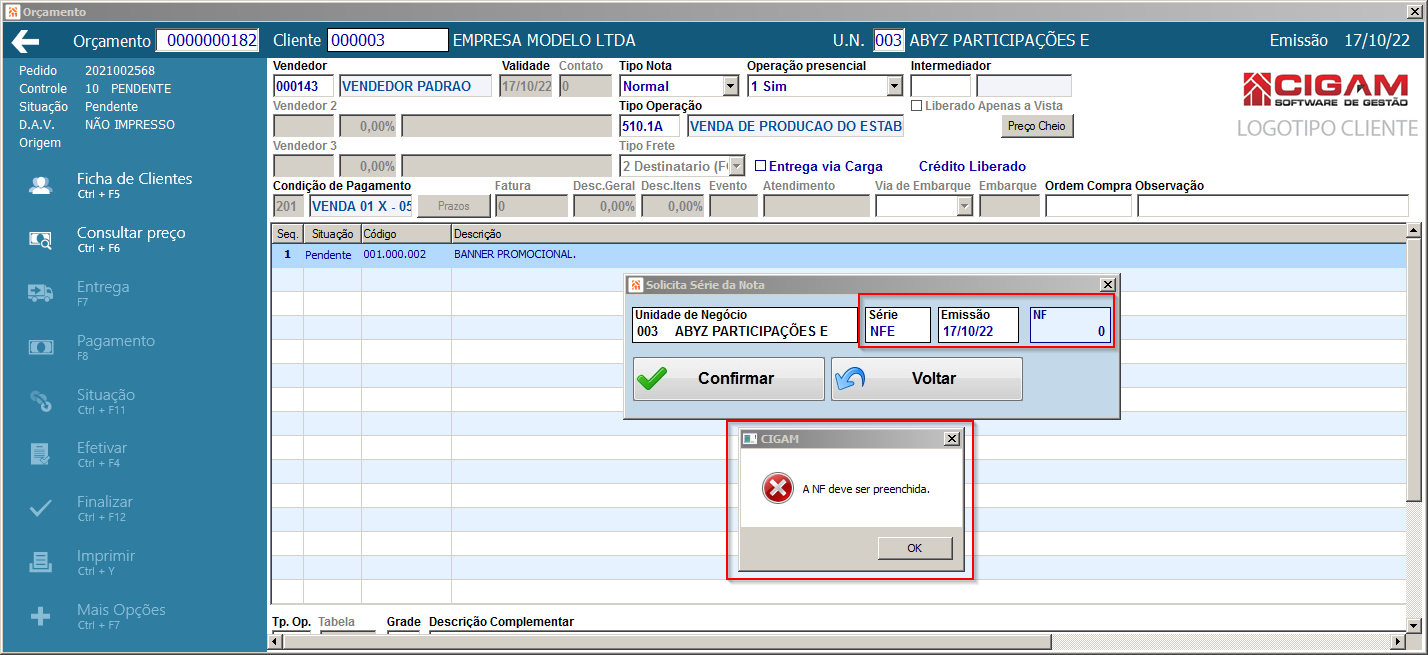Screen dimensions: 1428x655
Task: Click the Orçamento window title icon
Action: (x=12, y=12)
